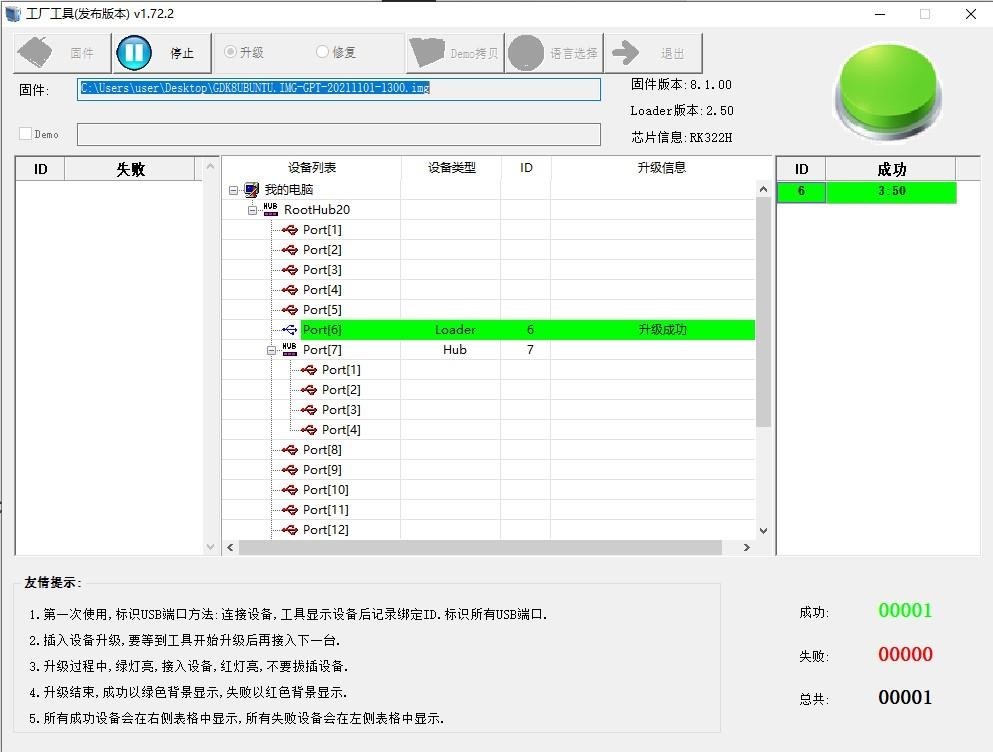Select the 修复 radio button
Viewport: 993px width, 752px height.
322,52
